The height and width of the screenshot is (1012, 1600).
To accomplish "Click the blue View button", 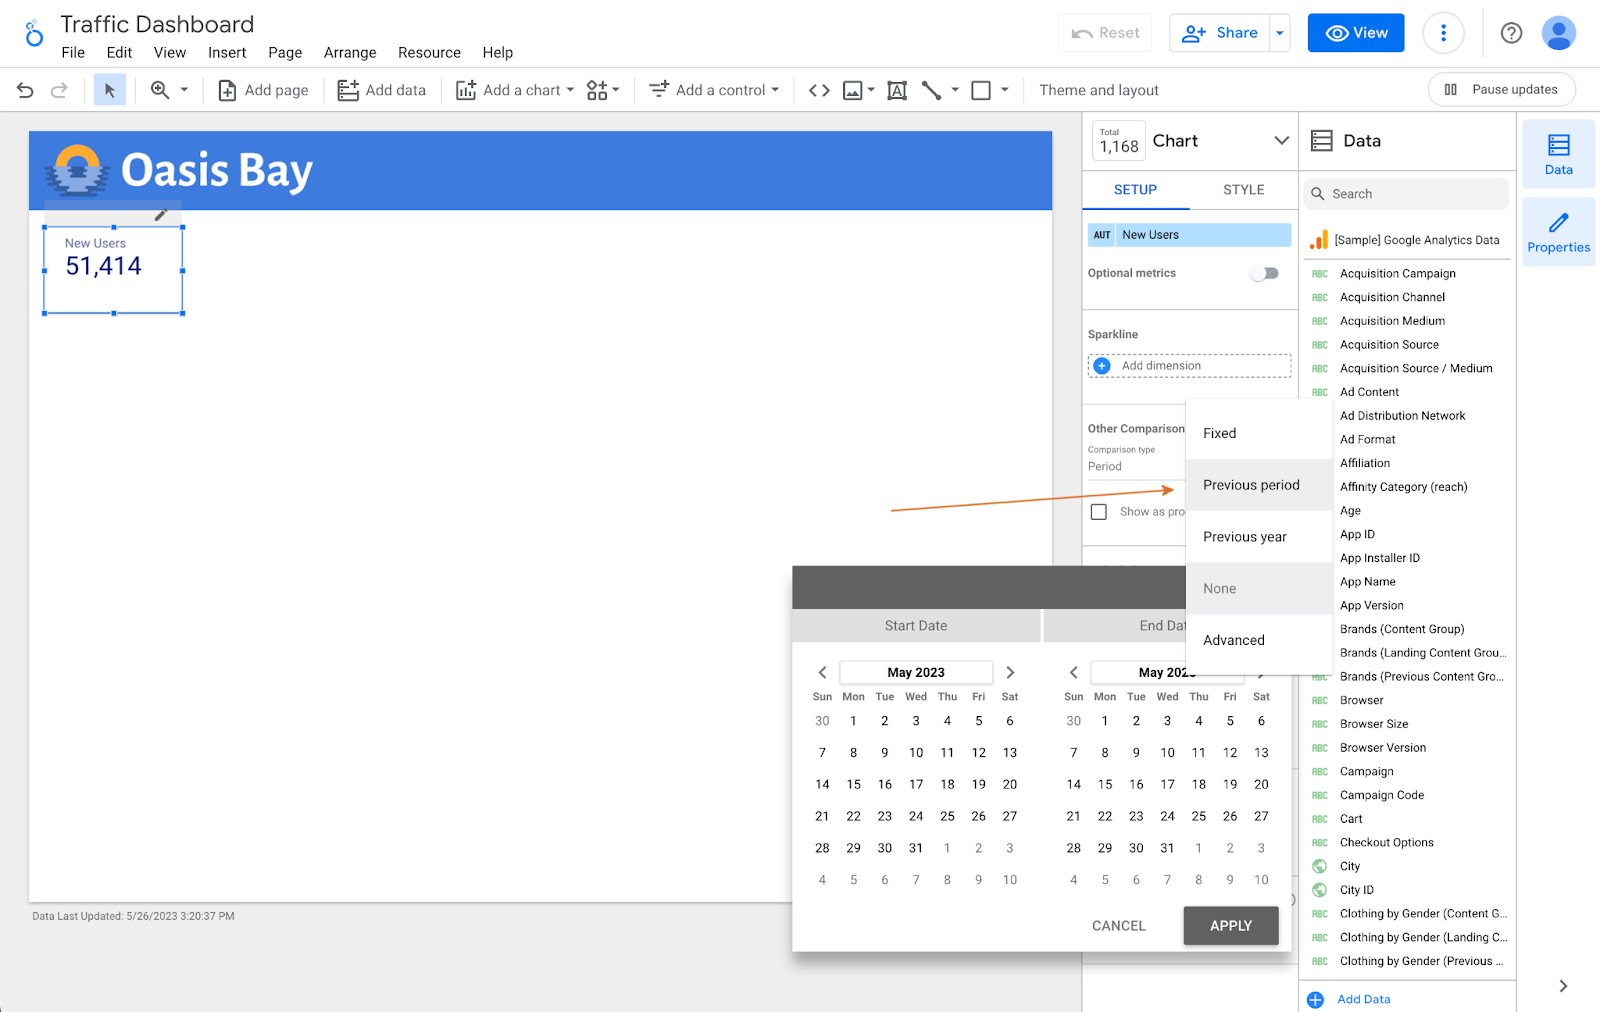I will point(1355,33).
